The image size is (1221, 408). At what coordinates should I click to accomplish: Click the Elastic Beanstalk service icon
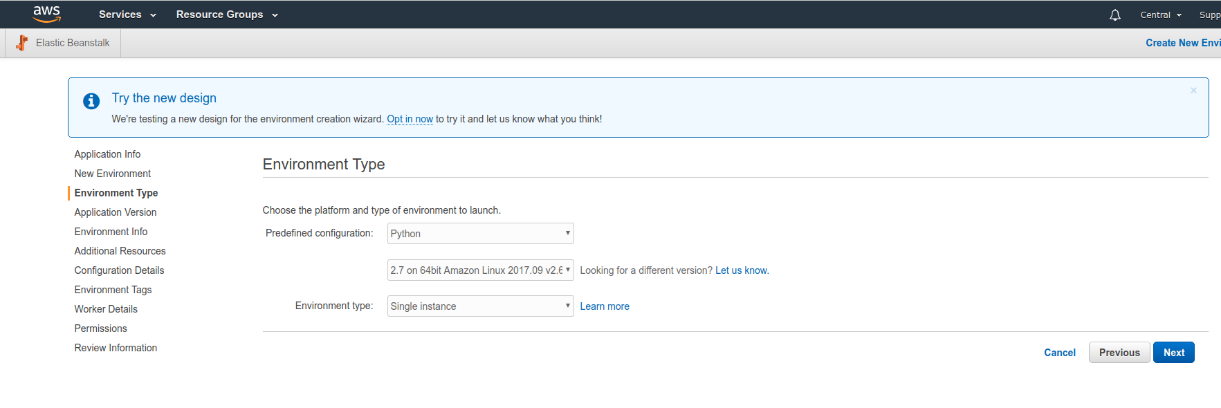[x=22, y=44]
